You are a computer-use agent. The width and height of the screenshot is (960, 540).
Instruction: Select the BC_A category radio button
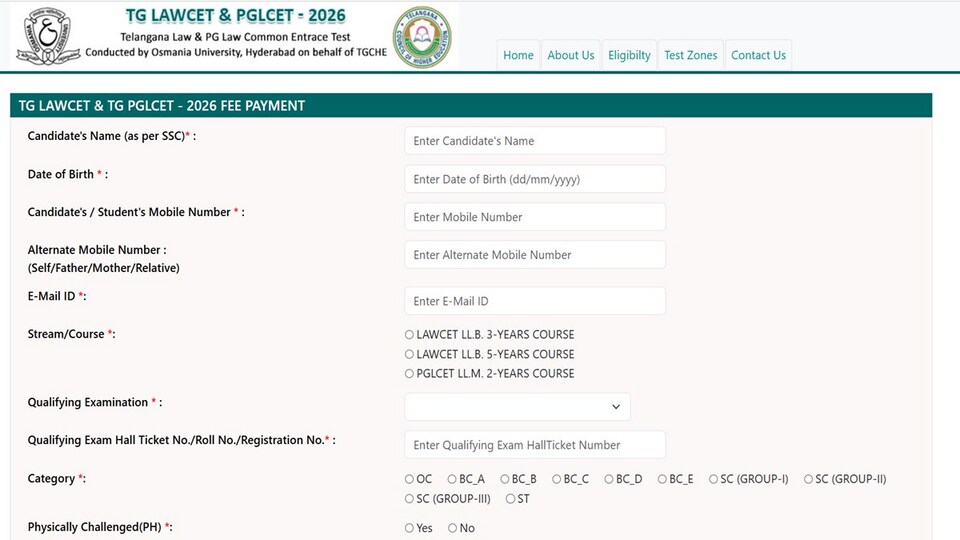pos(452,479)
